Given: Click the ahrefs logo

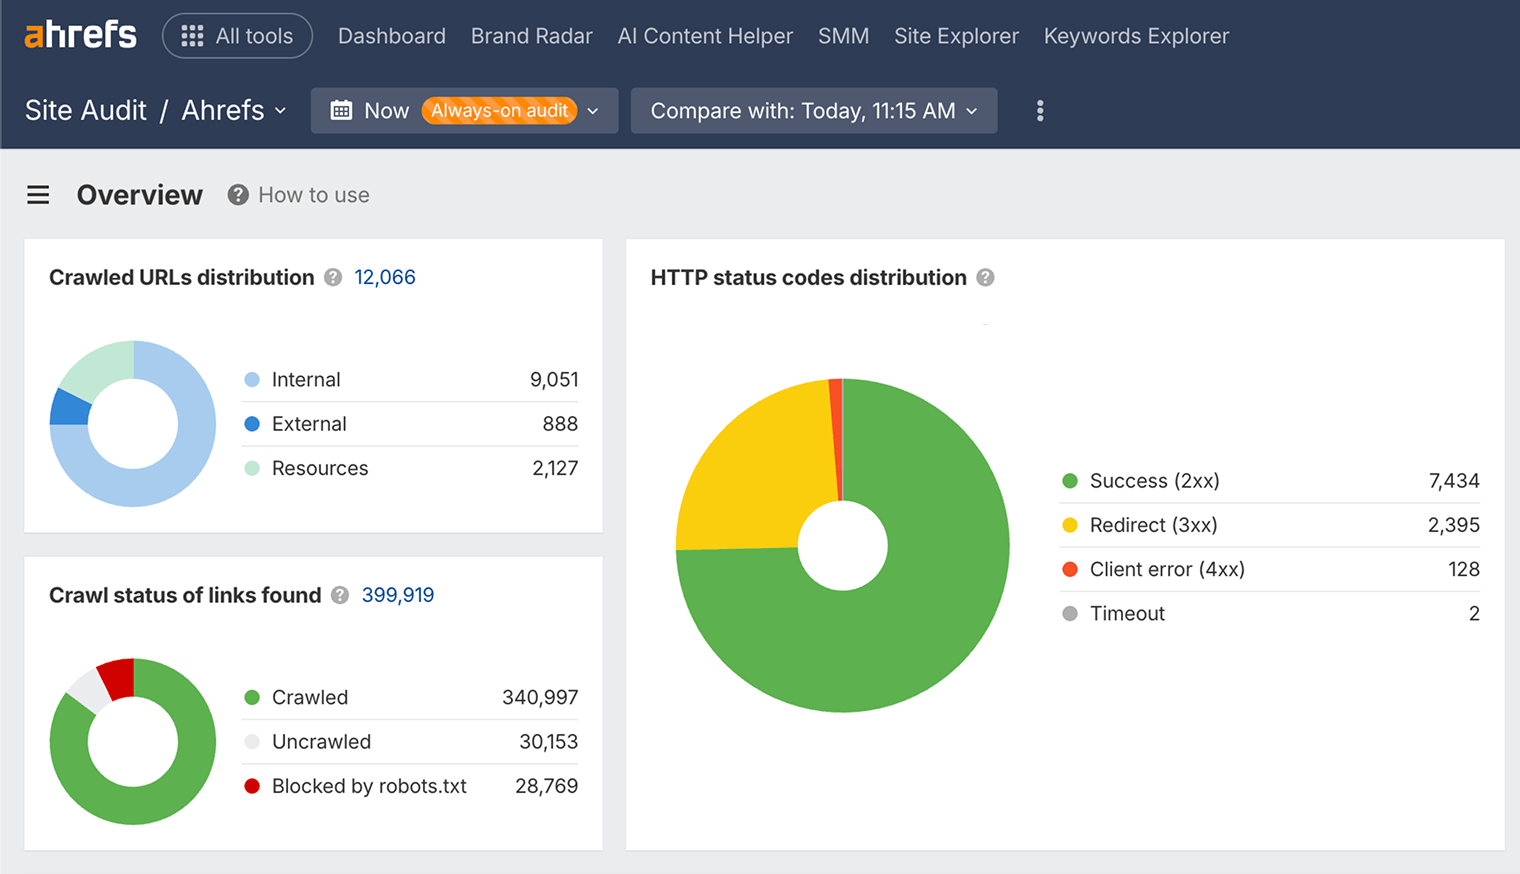Looking at the screenshot, I should pyautogui.click(x=79, y=34).
